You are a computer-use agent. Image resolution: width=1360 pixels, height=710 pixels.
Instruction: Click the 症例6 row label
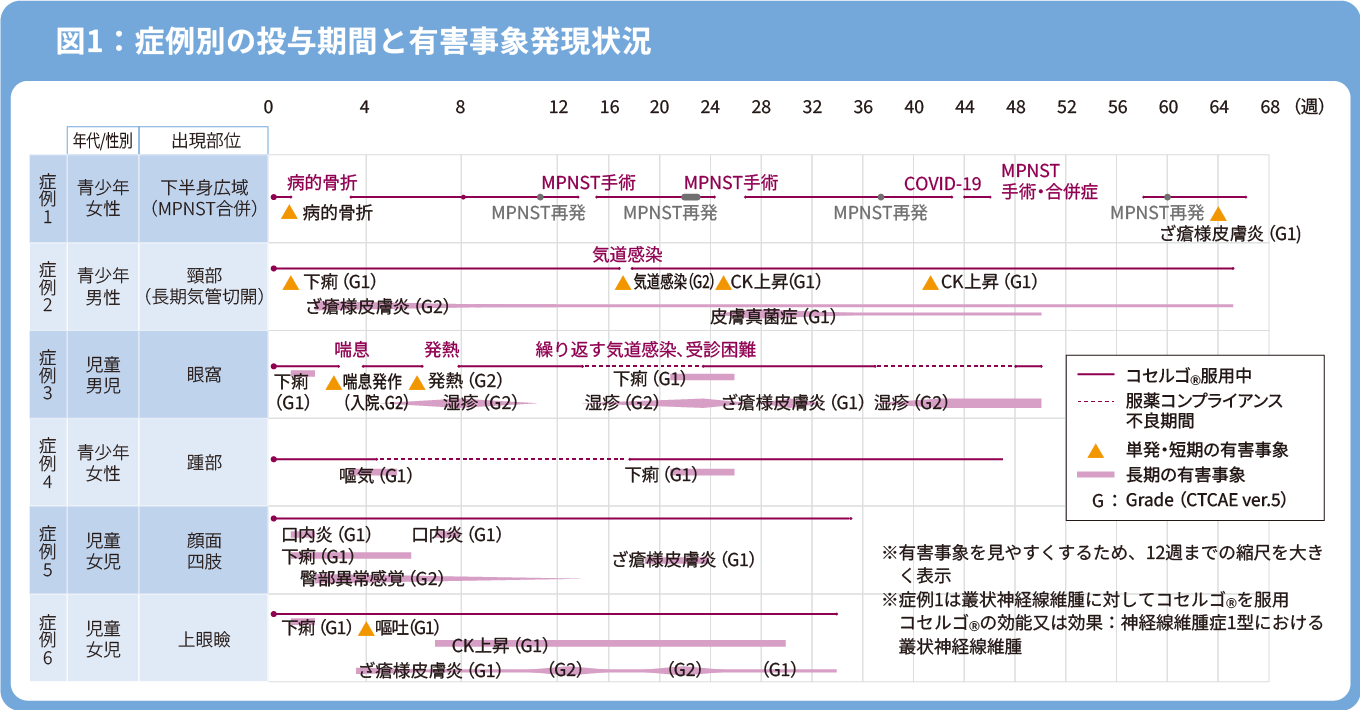pos(47,638)
